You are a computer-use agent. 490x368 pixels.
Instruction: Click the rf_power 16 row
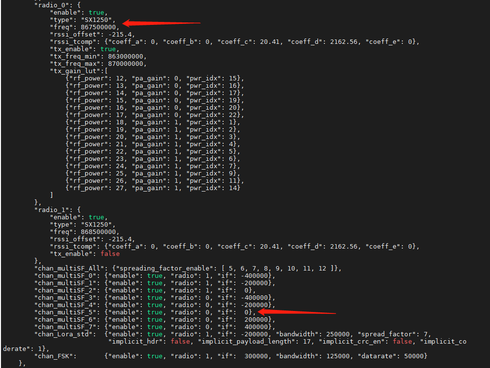tap(155, 108)
